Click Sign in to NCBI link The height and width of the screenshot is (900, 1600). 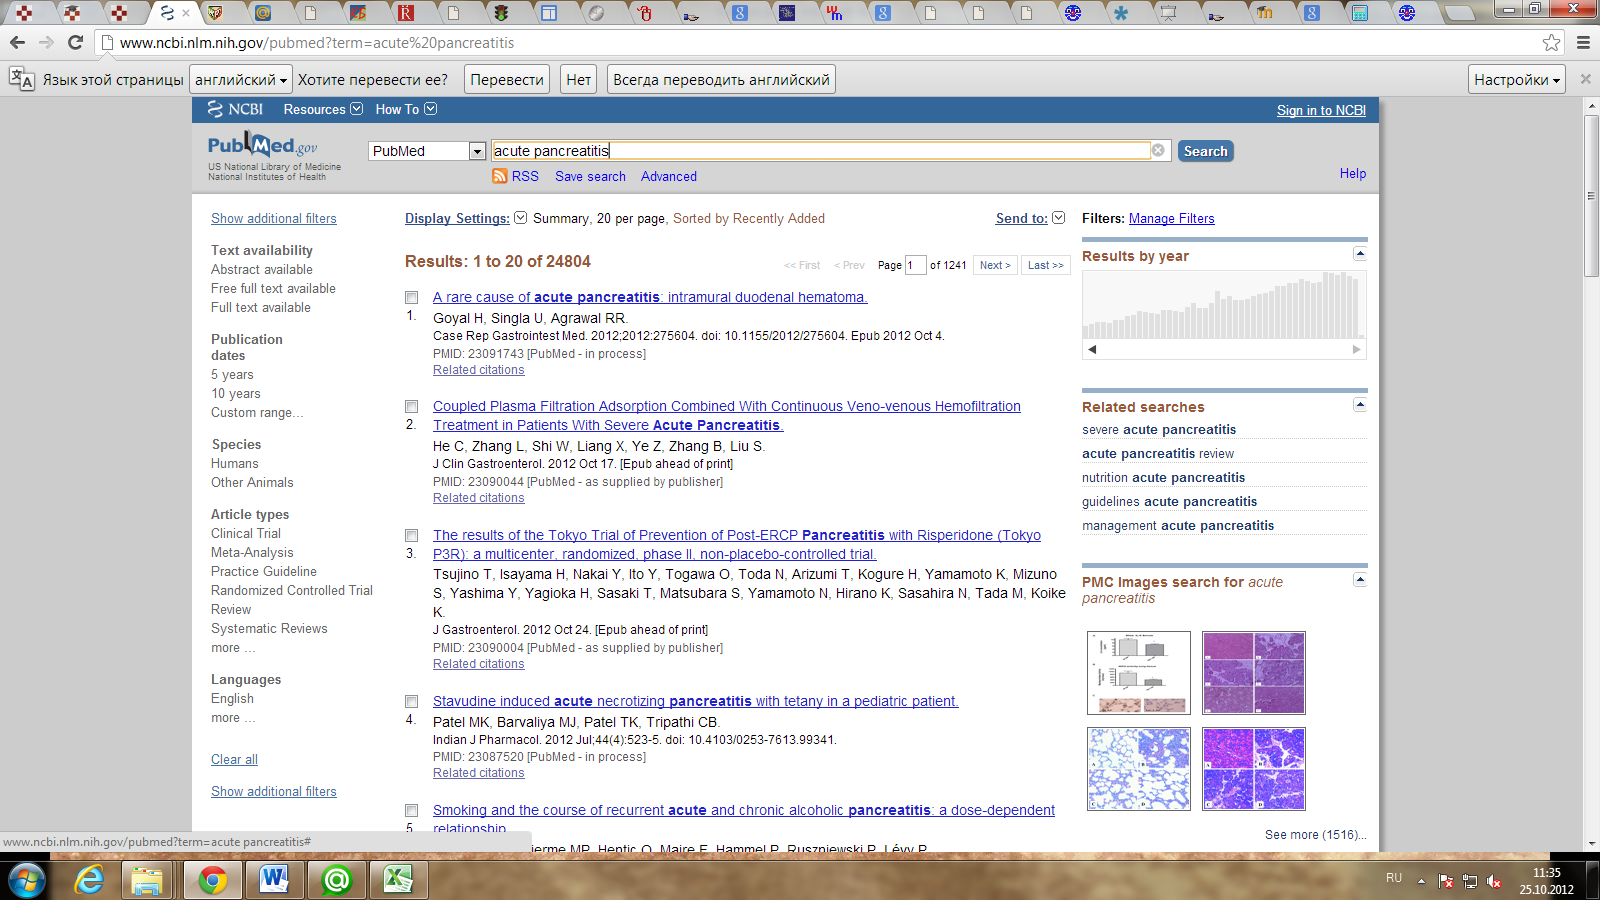1321,110
